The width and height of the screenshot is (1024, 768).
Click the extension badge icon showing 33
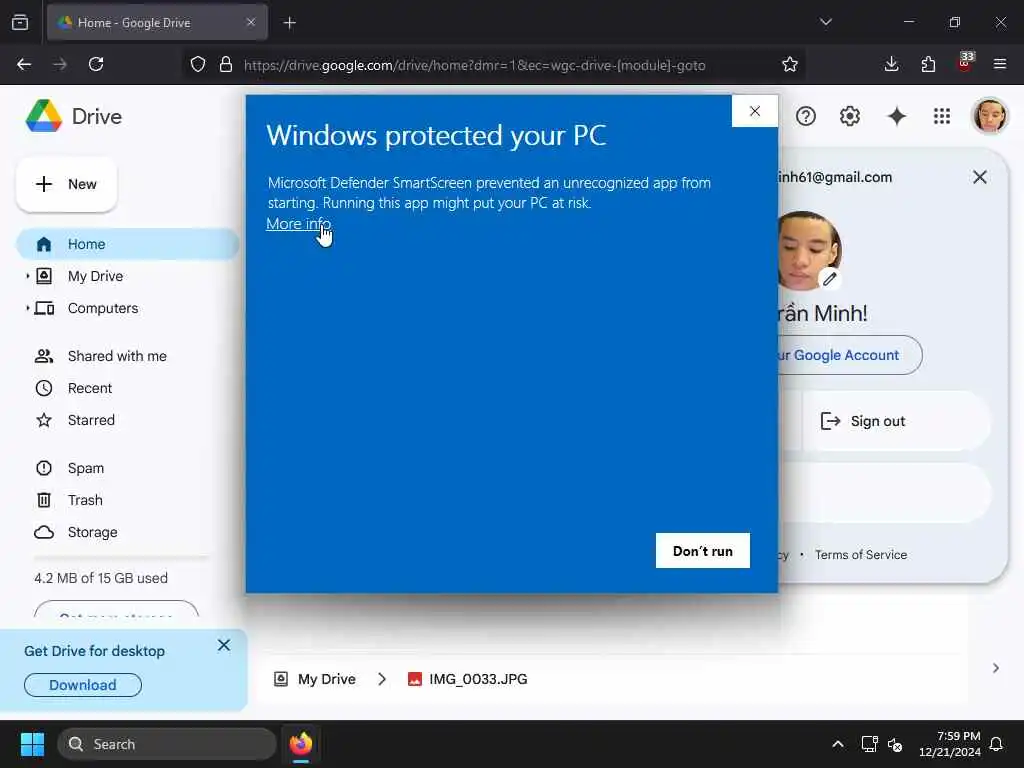pos(965,62)
